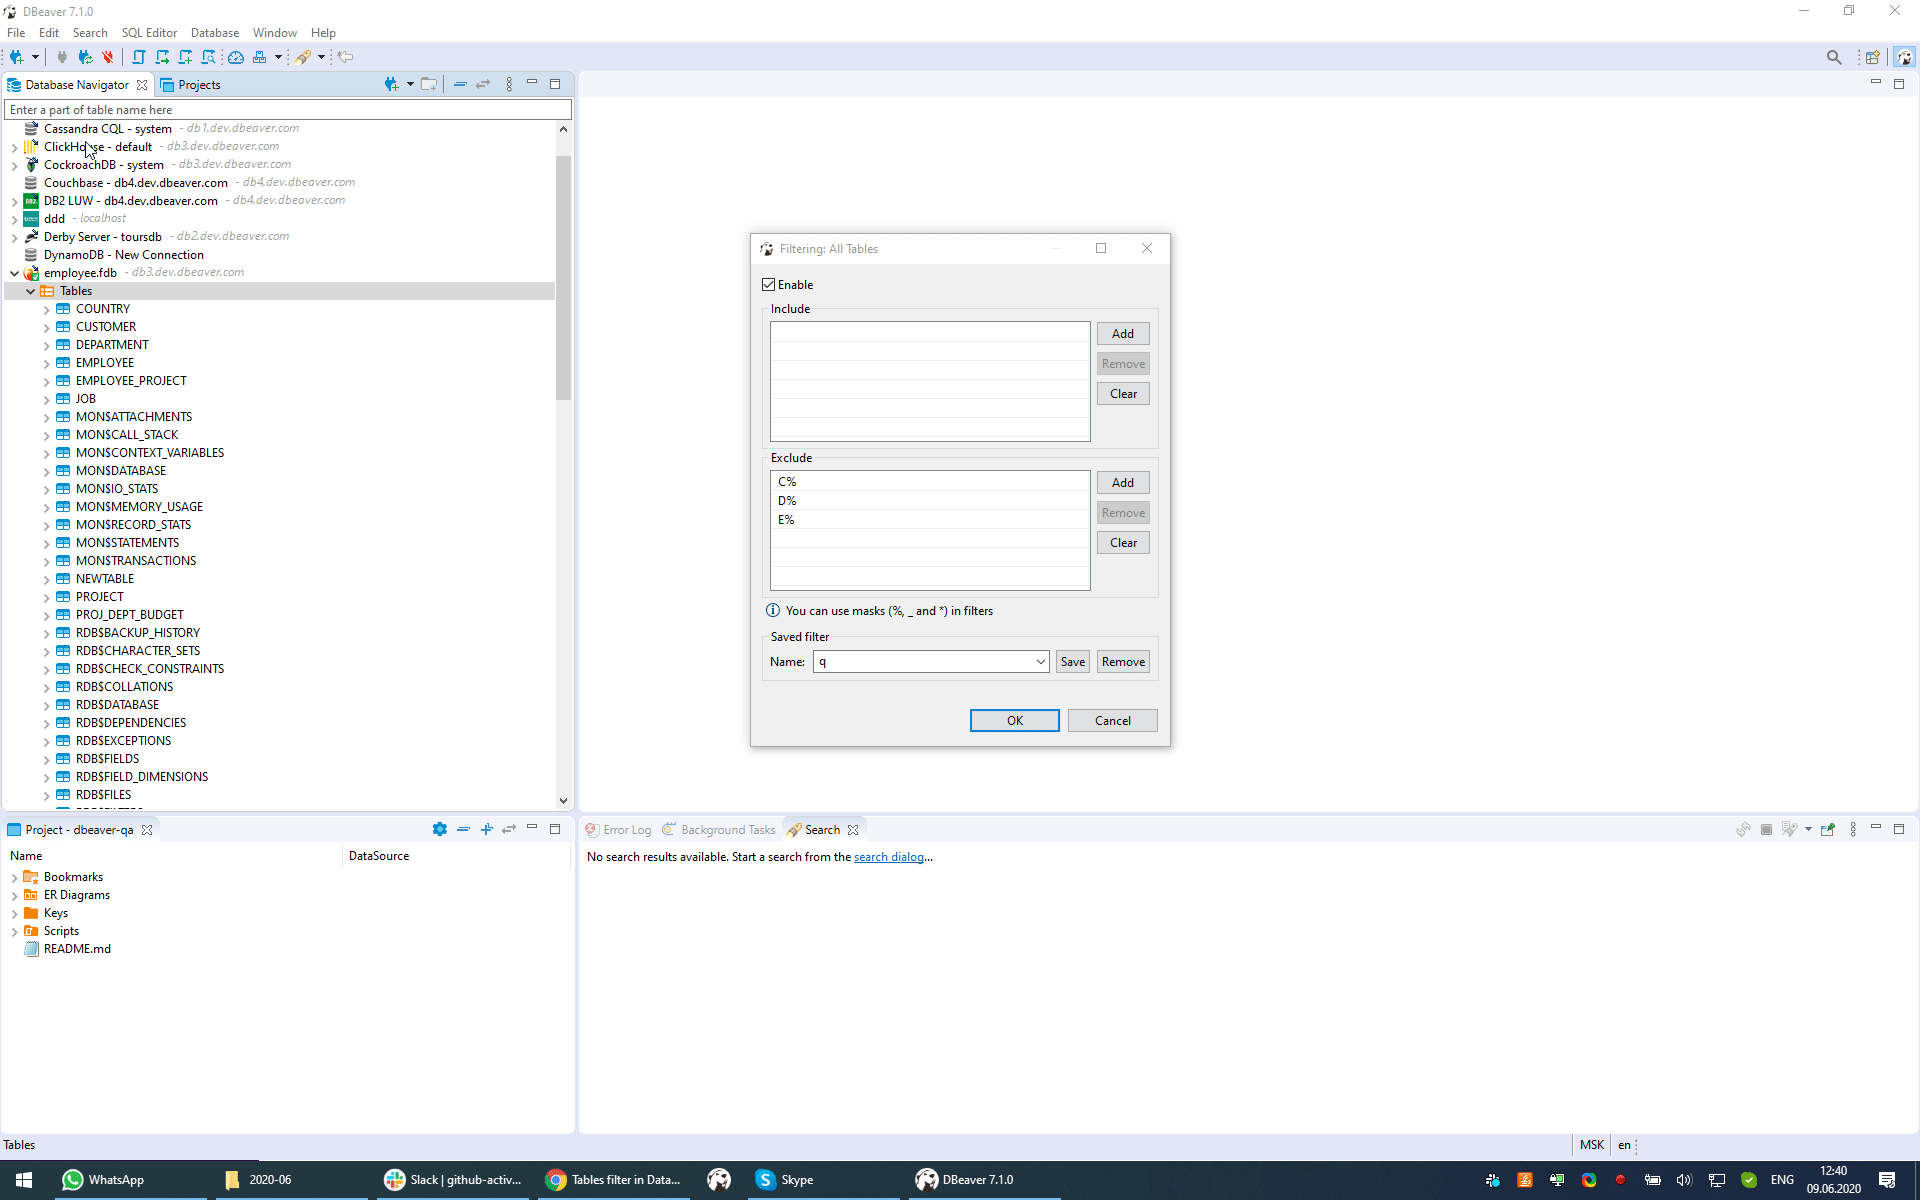Open search using the magnifier icon
Viewport: 1920px width, 1200px height.
1834,57
